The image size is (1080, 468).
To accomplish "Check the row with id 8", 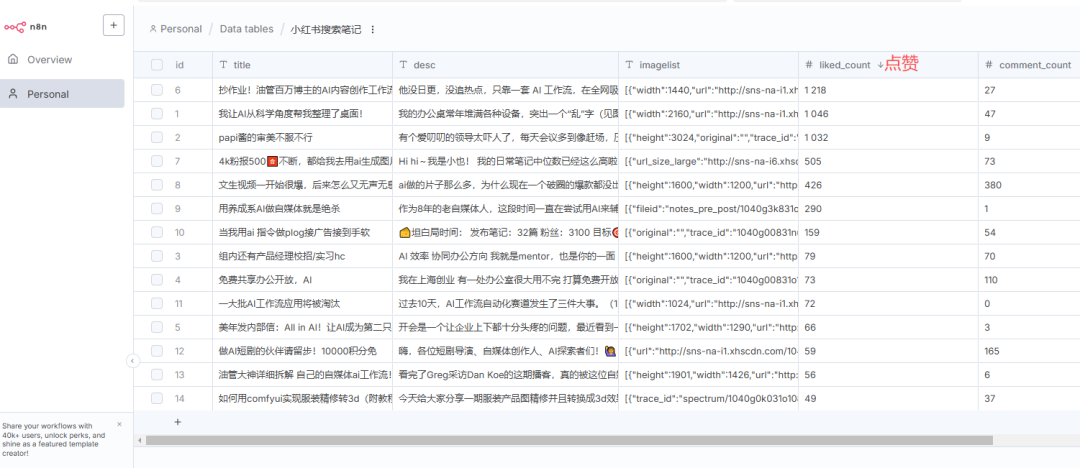I will coord(157,185).
